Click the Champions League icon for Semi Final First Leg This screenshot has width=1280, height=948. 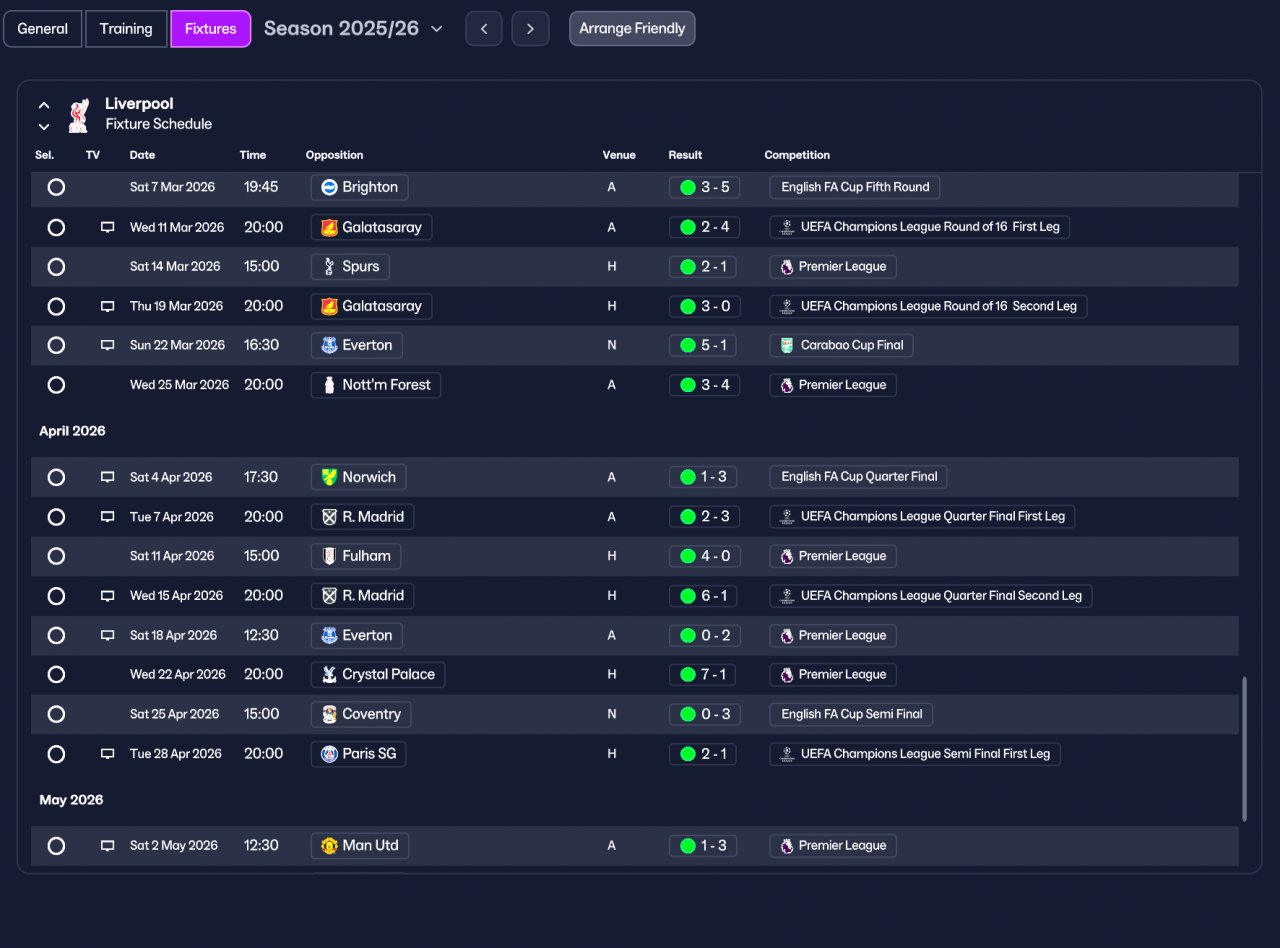coord(787,754)
